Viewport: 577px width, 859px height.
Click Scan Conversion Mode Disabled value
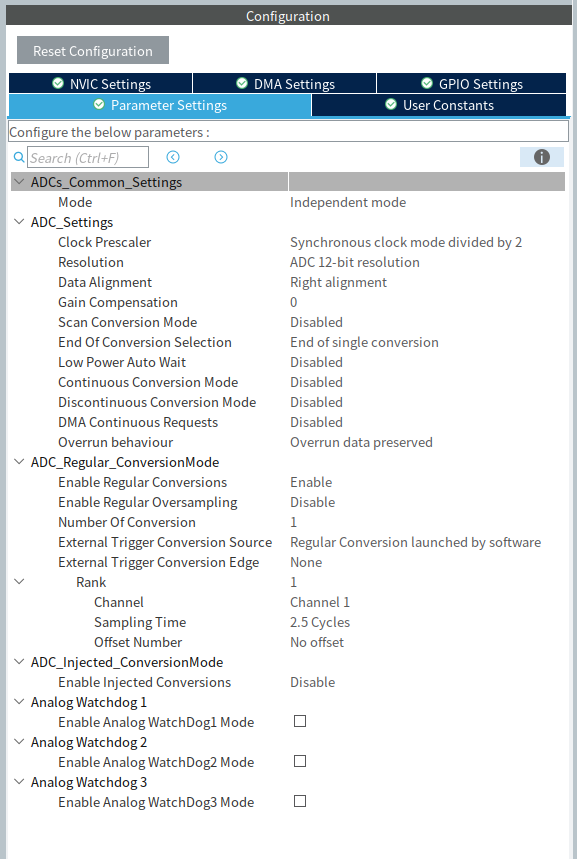pos(316,322)
